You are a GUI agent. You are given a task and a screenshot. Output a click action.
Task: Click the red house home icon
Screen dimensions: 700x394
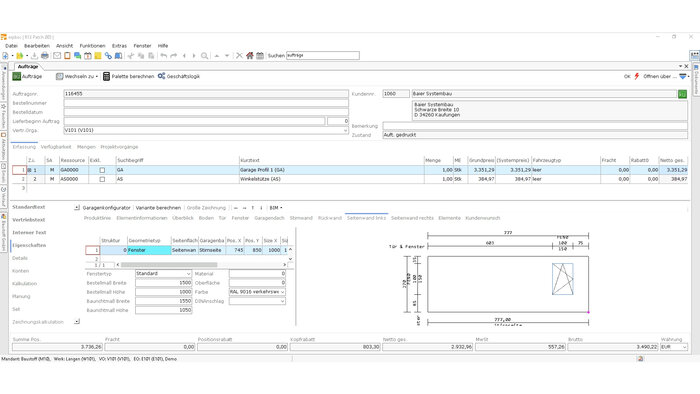coord(250,56)
